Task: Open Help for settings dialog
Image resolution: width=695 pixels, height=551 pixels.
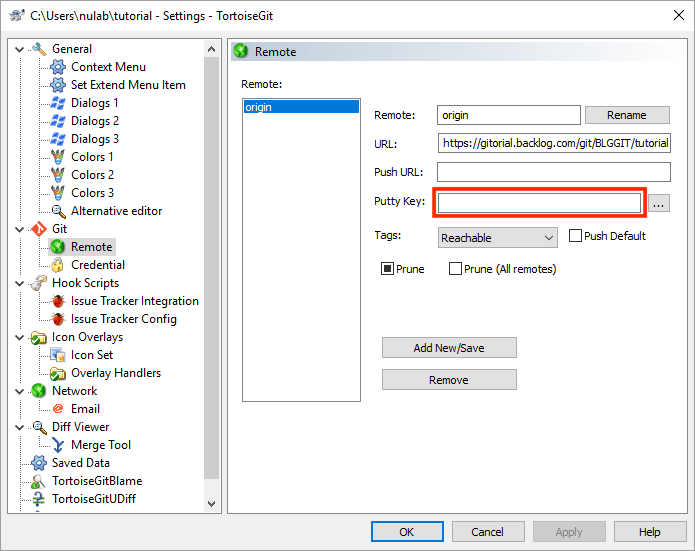Action: (650, 531)
